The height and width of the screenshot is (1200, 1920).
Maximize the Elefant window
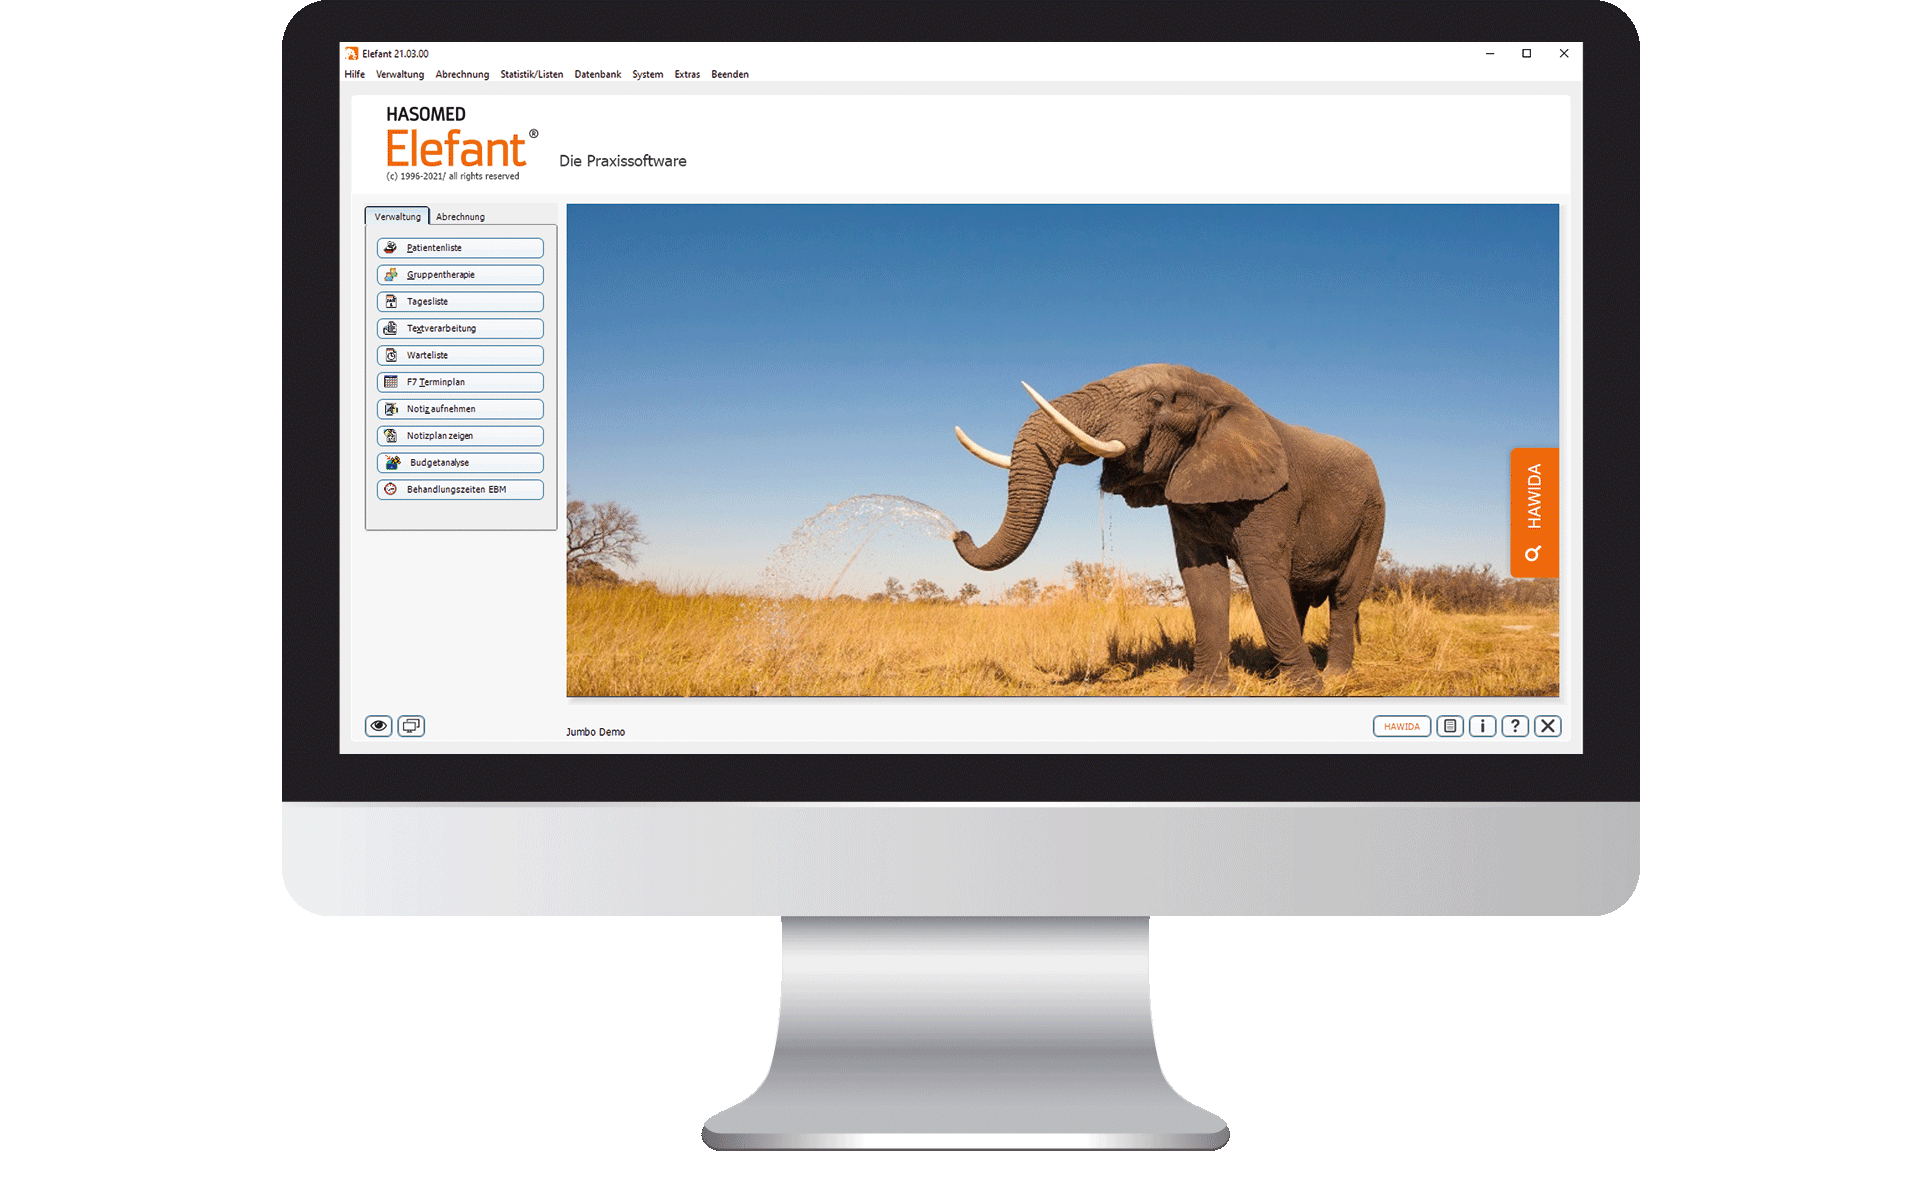(x=1527, y=54)
